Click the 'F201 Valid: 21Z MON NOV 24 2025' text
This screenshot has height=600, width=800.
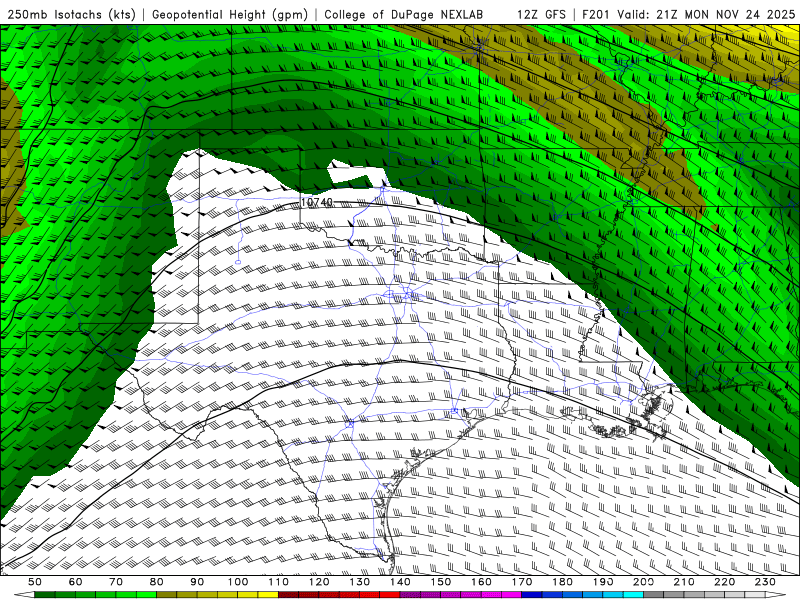(x=688, y=14)
